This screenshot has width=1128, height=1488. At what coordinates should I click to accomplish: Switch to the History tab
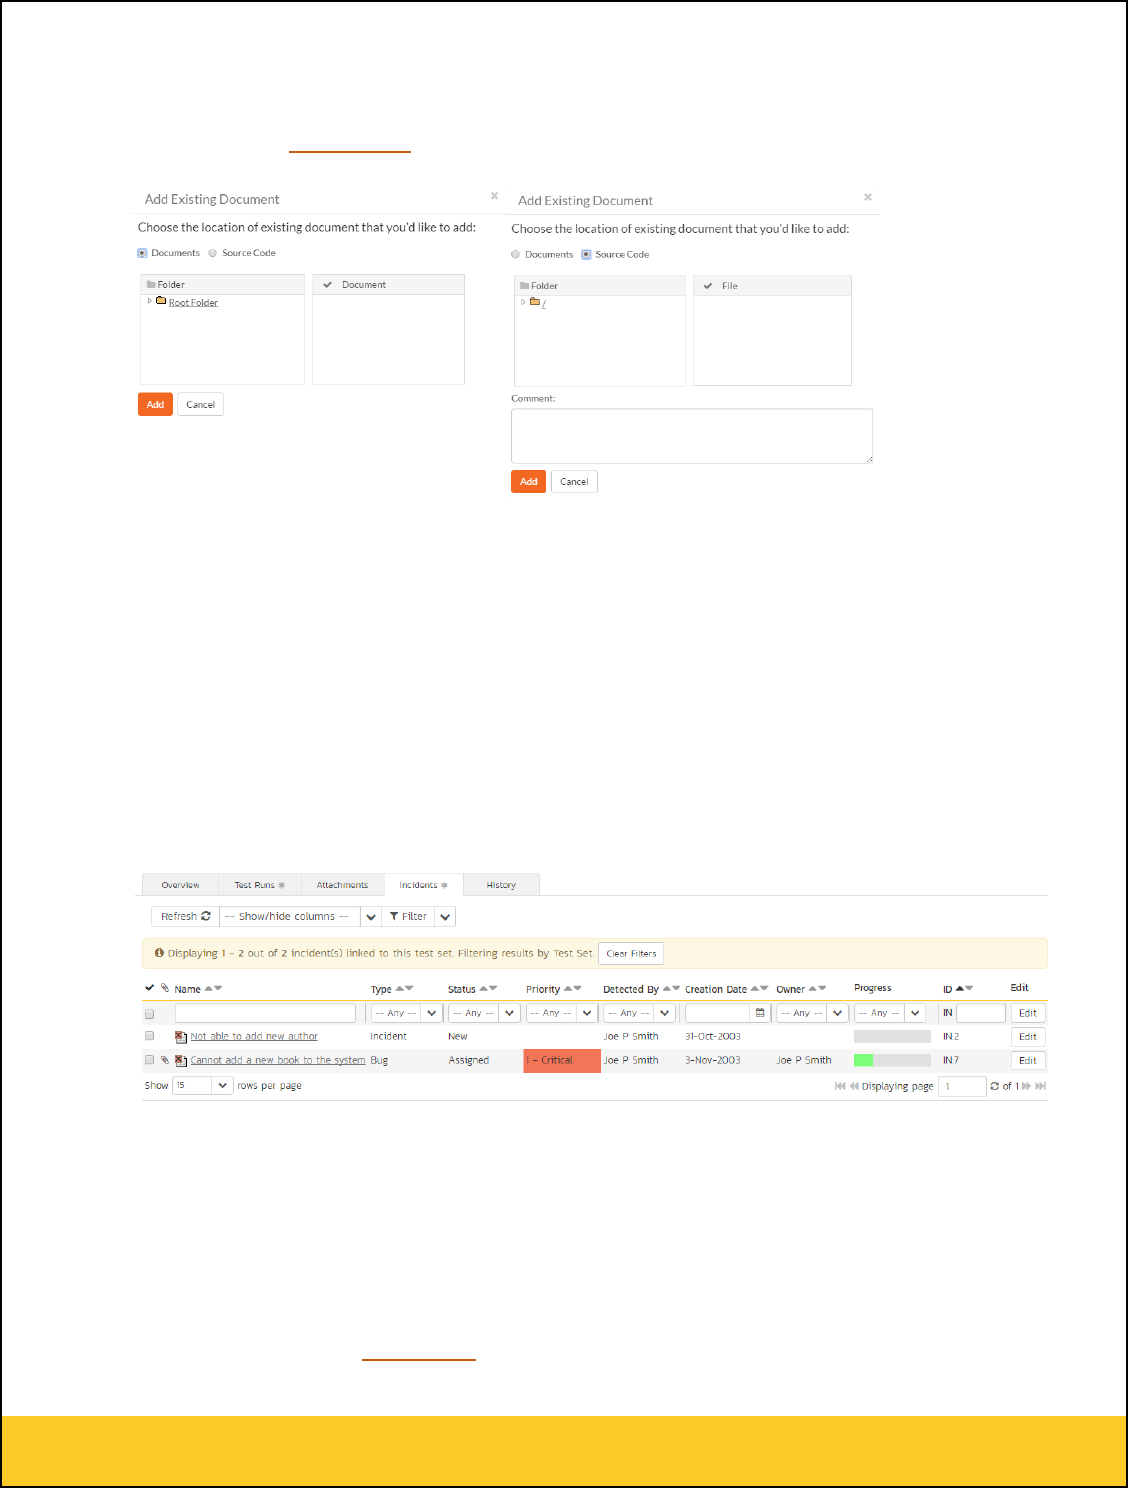(501, 885)
